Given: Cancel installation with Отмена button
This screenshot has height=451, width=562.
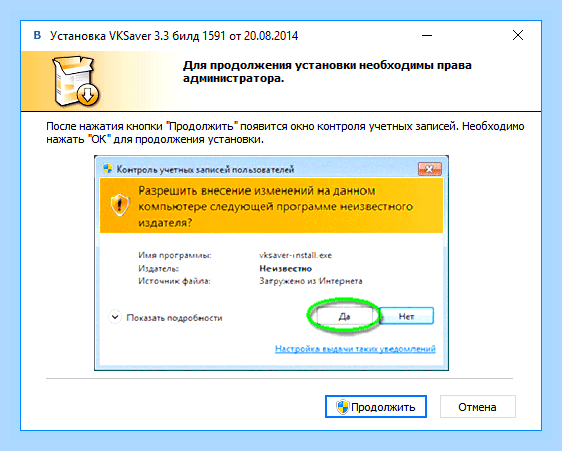Looking at the screenshot, I should coord(477,407).
